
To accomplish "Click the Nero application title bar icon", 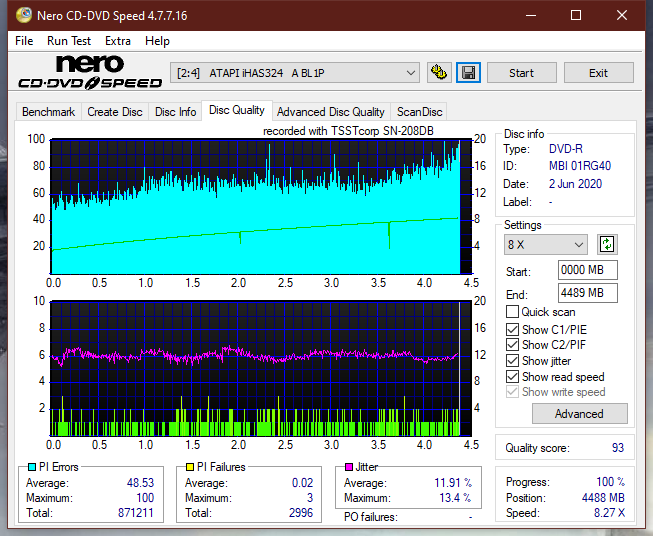I will [24, 15].
